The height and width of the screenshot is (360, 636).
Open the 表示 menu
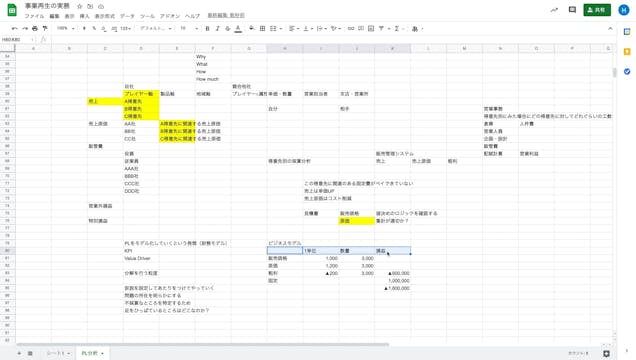[70, 16]
